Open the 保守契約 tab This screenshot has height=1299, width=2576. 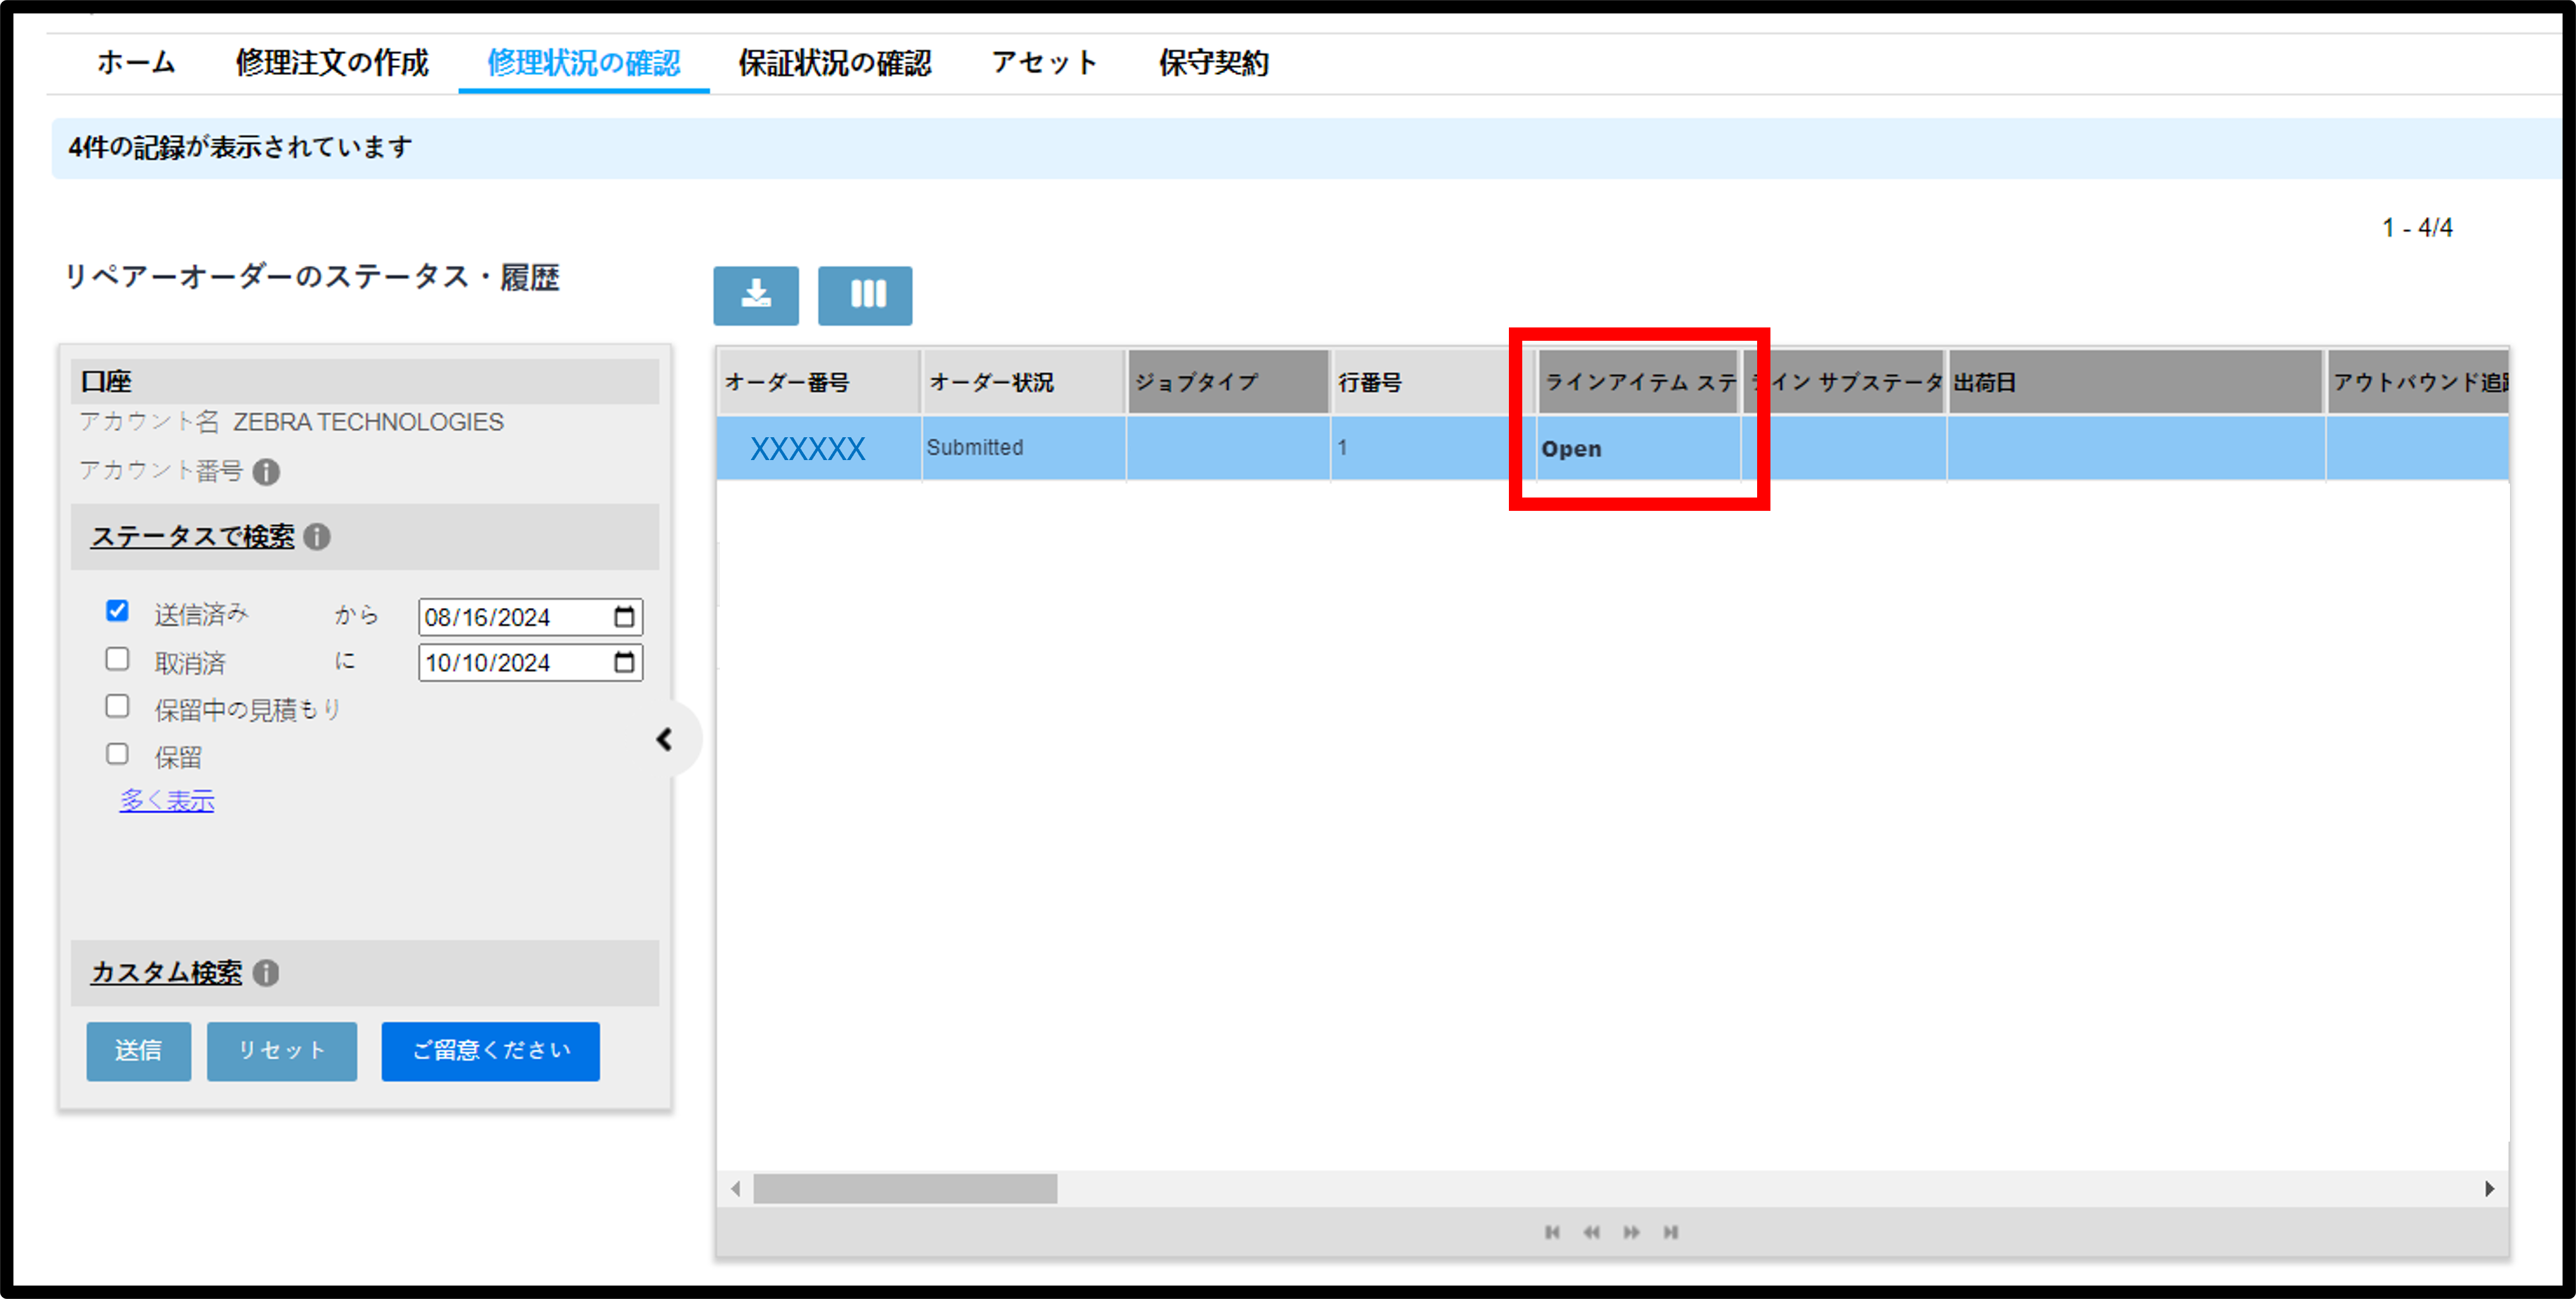[x=1214, y=63]
